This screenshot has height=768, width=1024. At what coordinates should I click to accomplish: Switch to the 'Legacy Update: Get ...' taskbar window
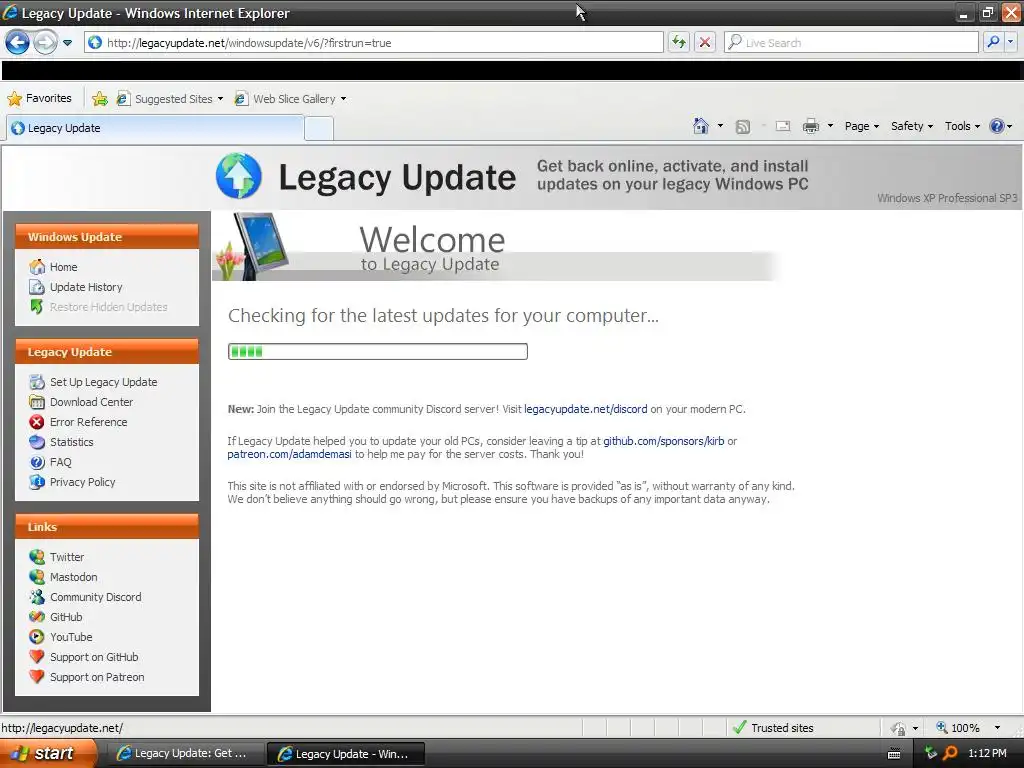click(x=184, y=754)
